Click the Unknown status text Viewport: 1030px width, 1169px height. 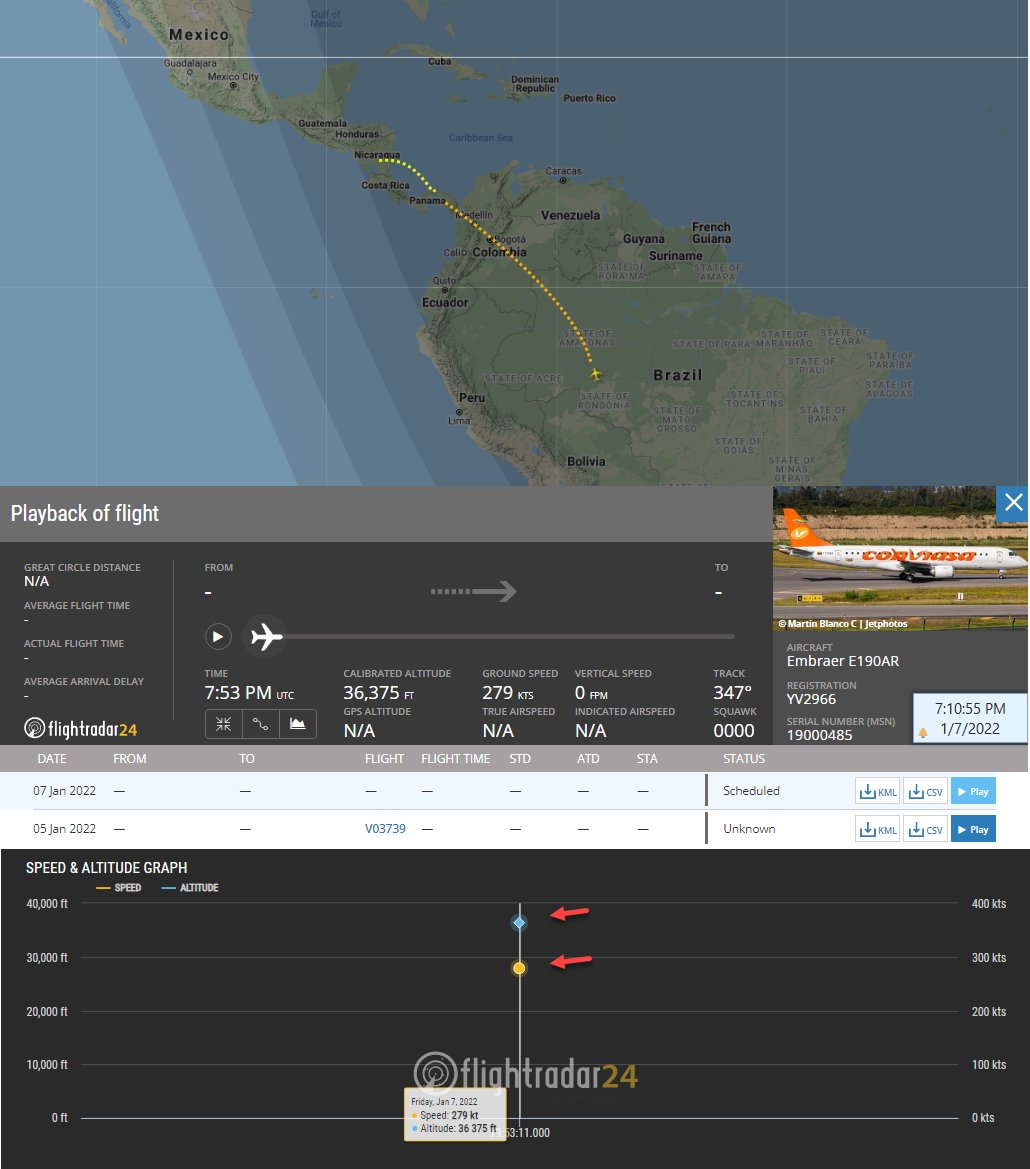pos(749,828)
